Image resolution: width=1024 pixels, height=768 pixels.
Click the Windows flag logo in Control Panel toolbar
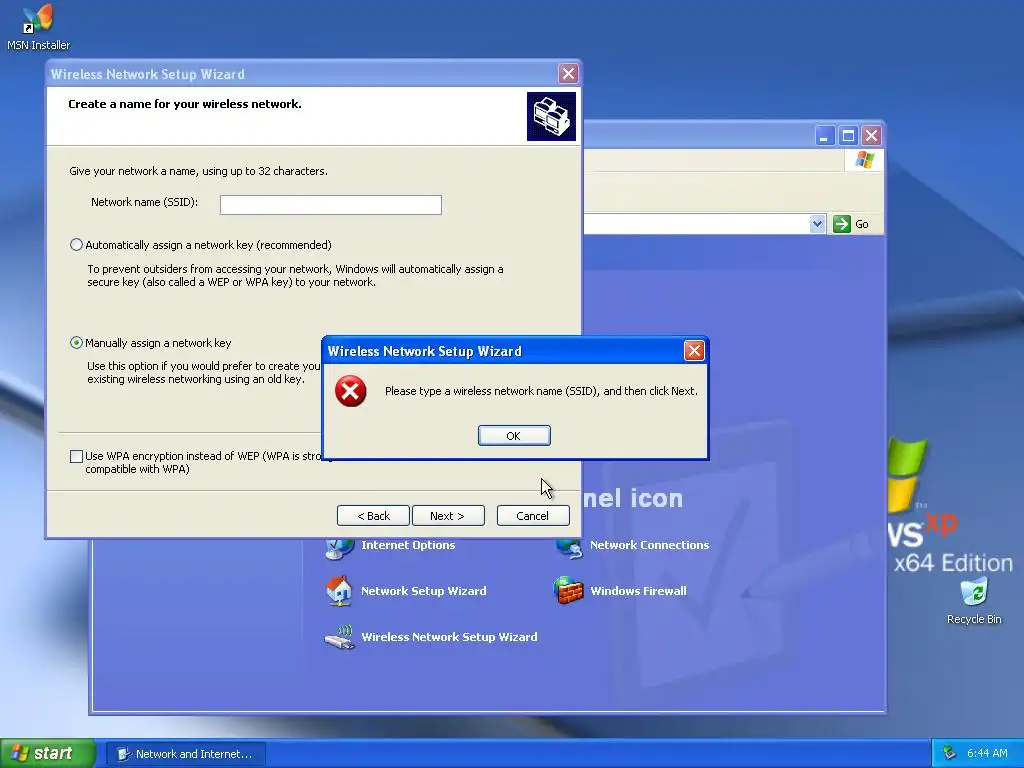pos(864,160)
